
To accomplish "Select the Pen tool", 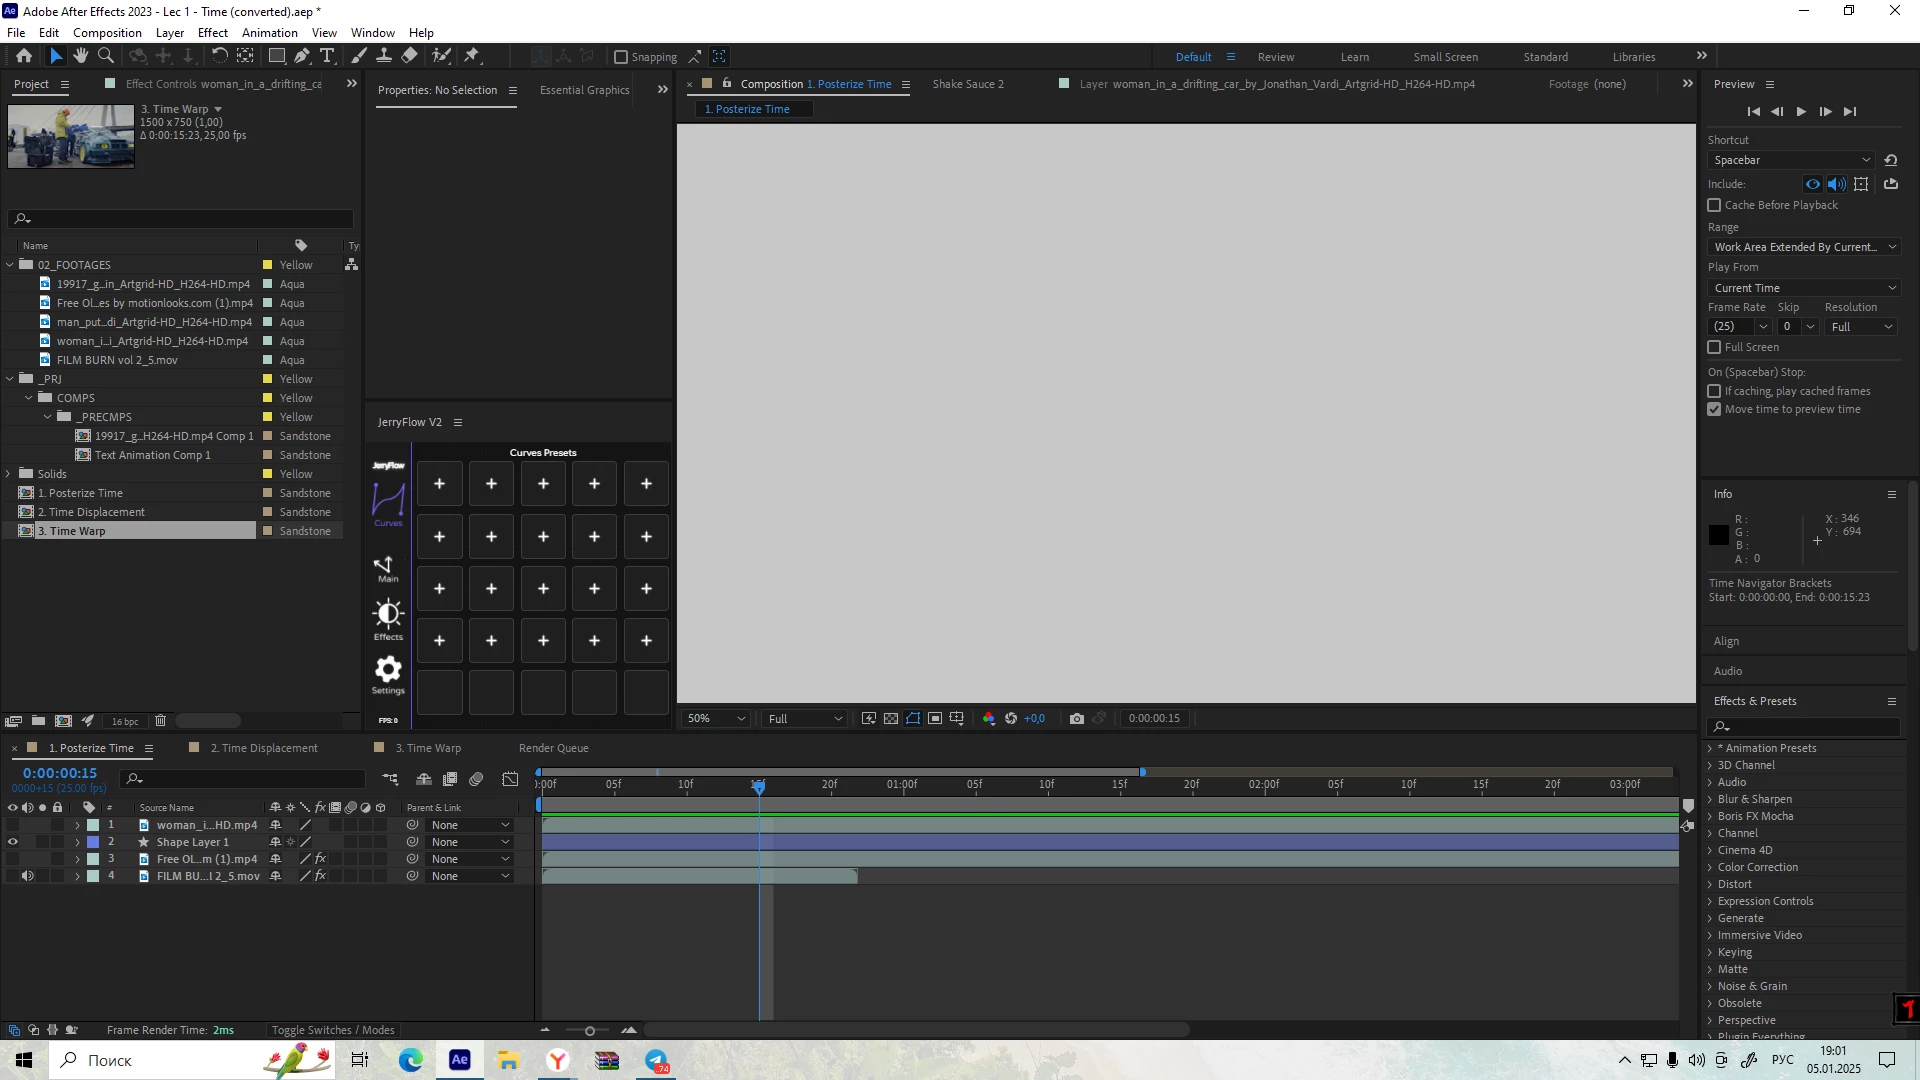I will (x=301, y=56).
